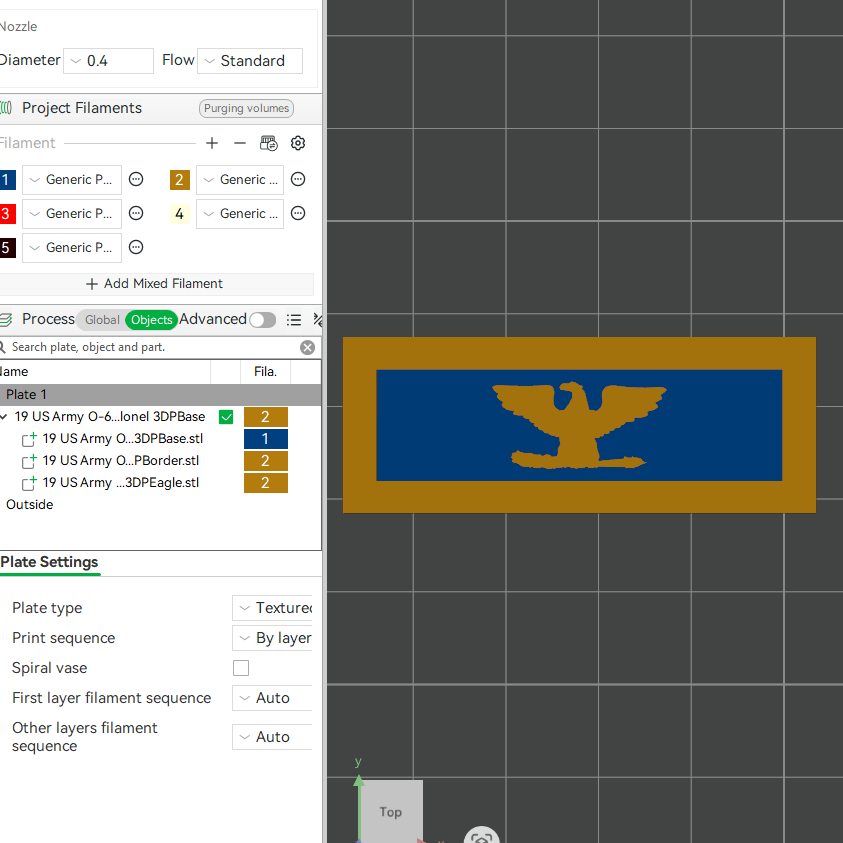Change filament for 3DPBase parent object

point(266,417)
